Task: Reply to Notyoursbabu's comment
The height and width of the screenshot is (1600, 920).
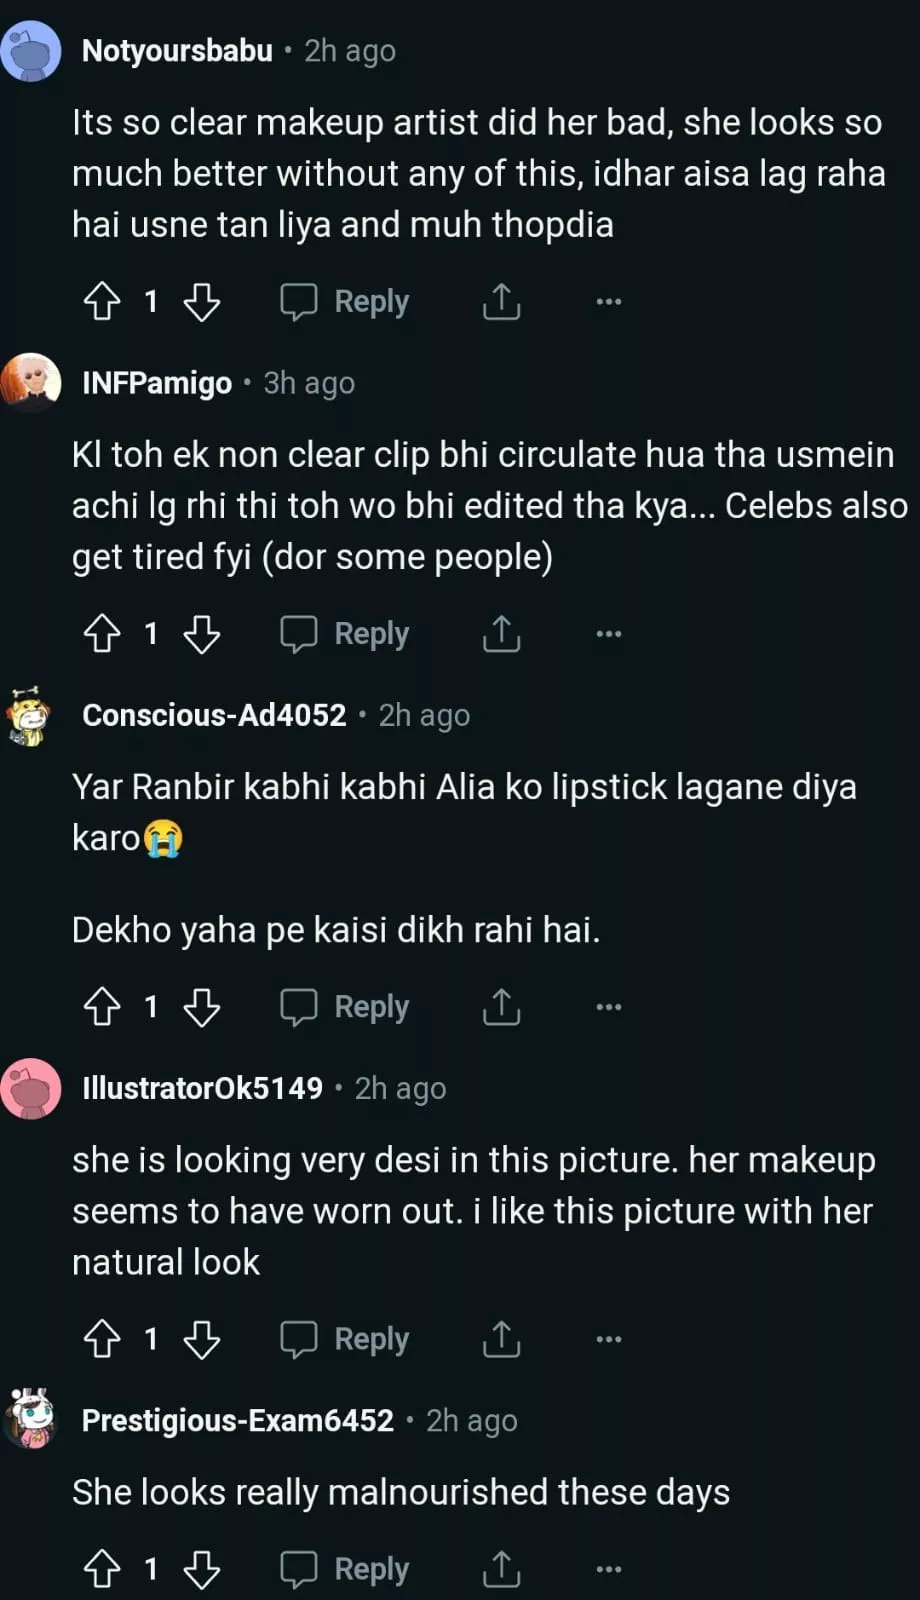Action: [x=345, y=301]
